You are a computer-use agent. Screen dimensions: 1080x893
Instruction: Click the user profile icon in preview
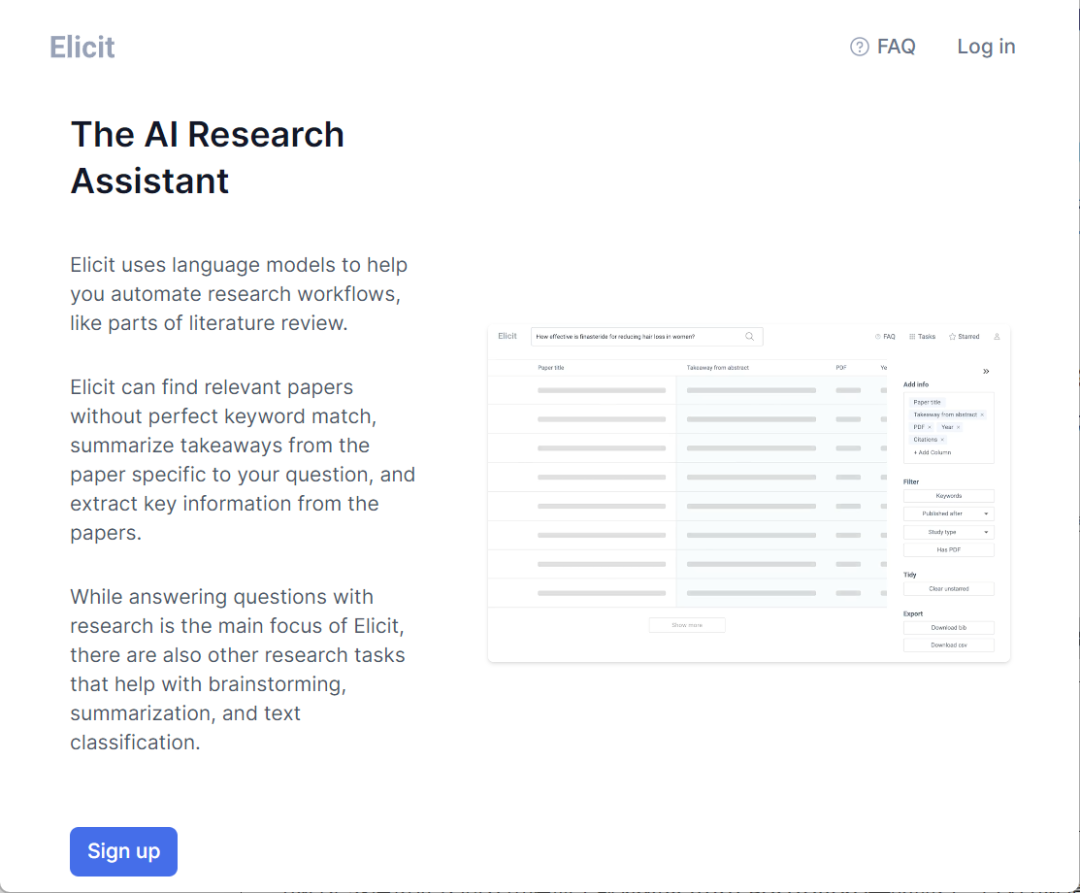coord(997,337)
